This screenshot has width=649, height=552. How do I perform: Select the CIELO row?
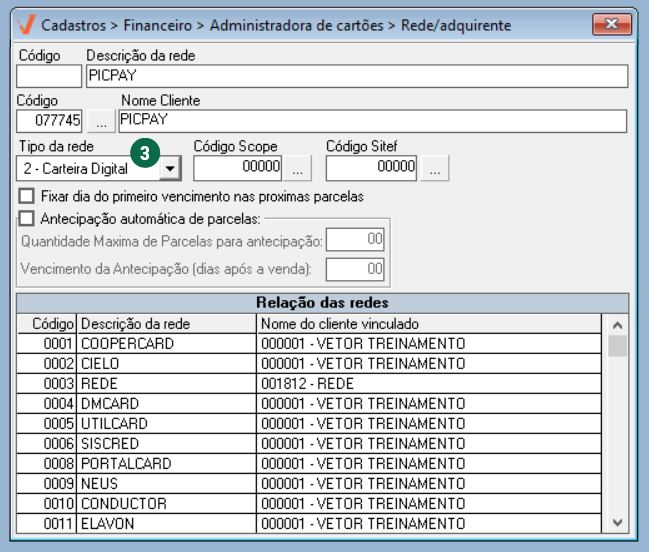point(309,363)
